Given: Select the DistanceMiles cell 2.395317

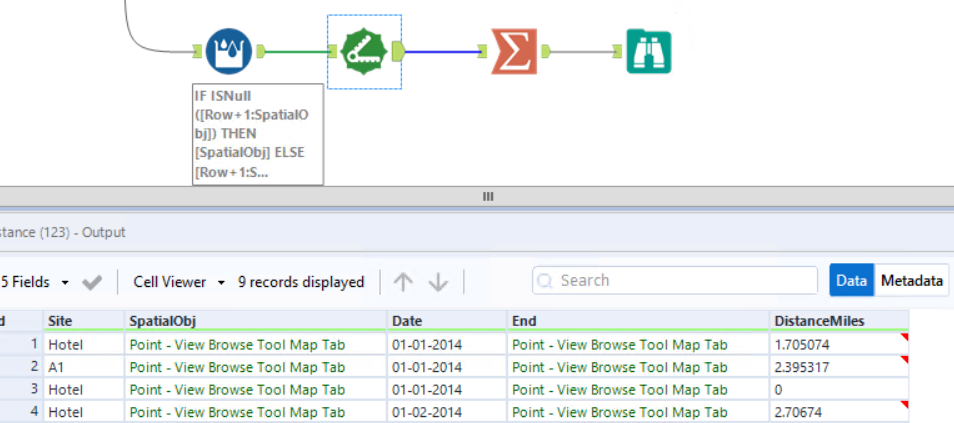Looking at the screenshot, I should 839,368.
